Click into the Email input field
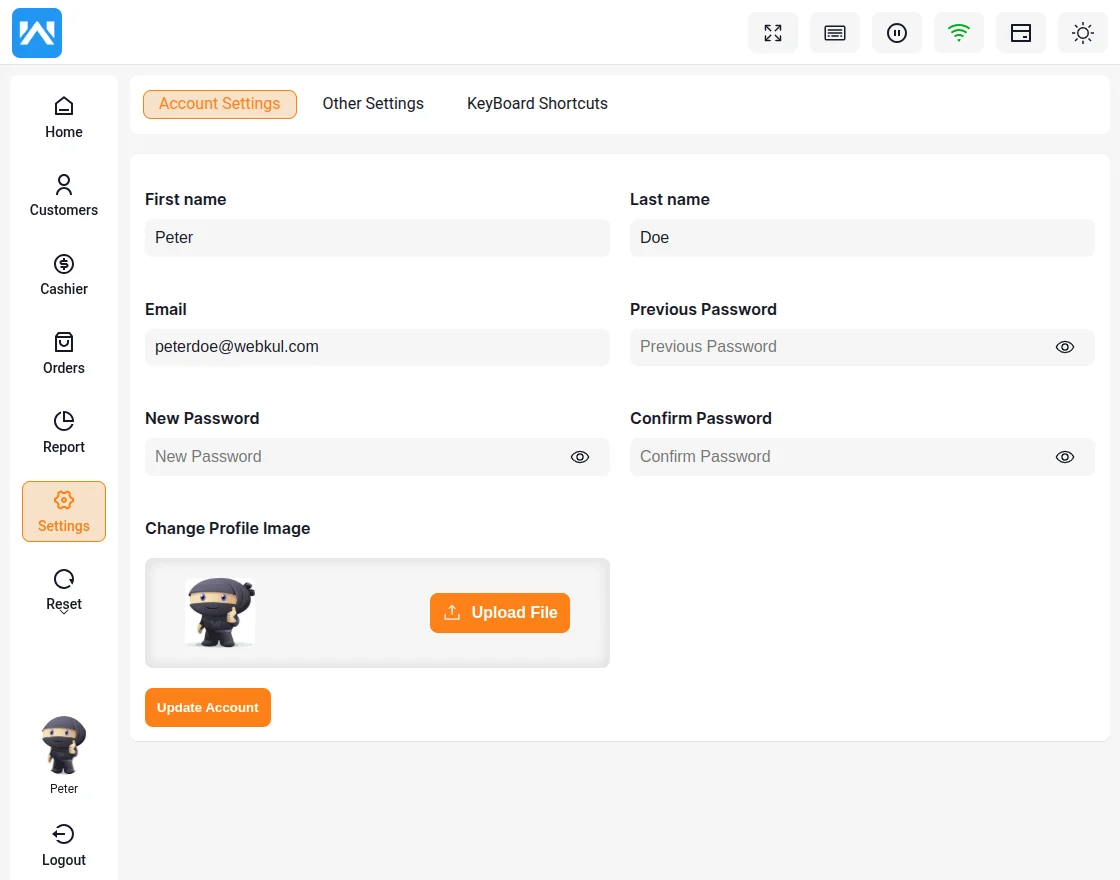Image resolution: width=1120 pixels, height=880 pixels. point(376,347)
